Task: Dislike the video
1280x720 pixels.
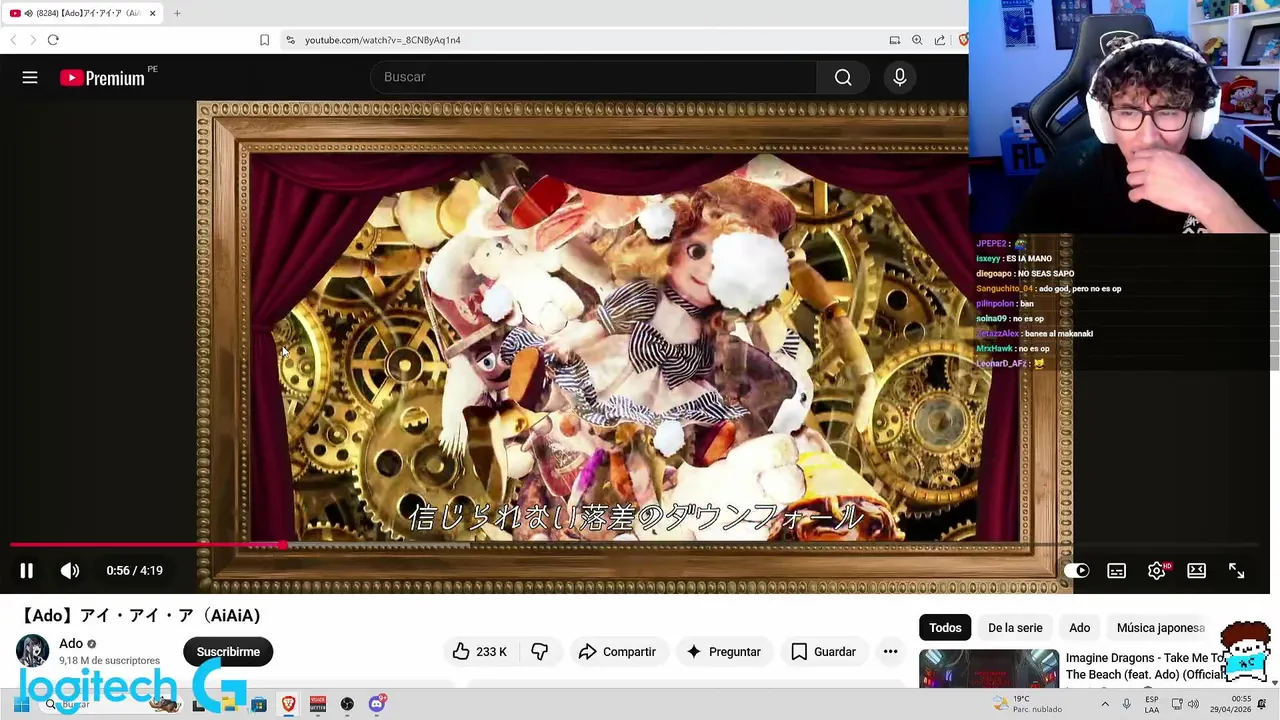Action: 540,652
